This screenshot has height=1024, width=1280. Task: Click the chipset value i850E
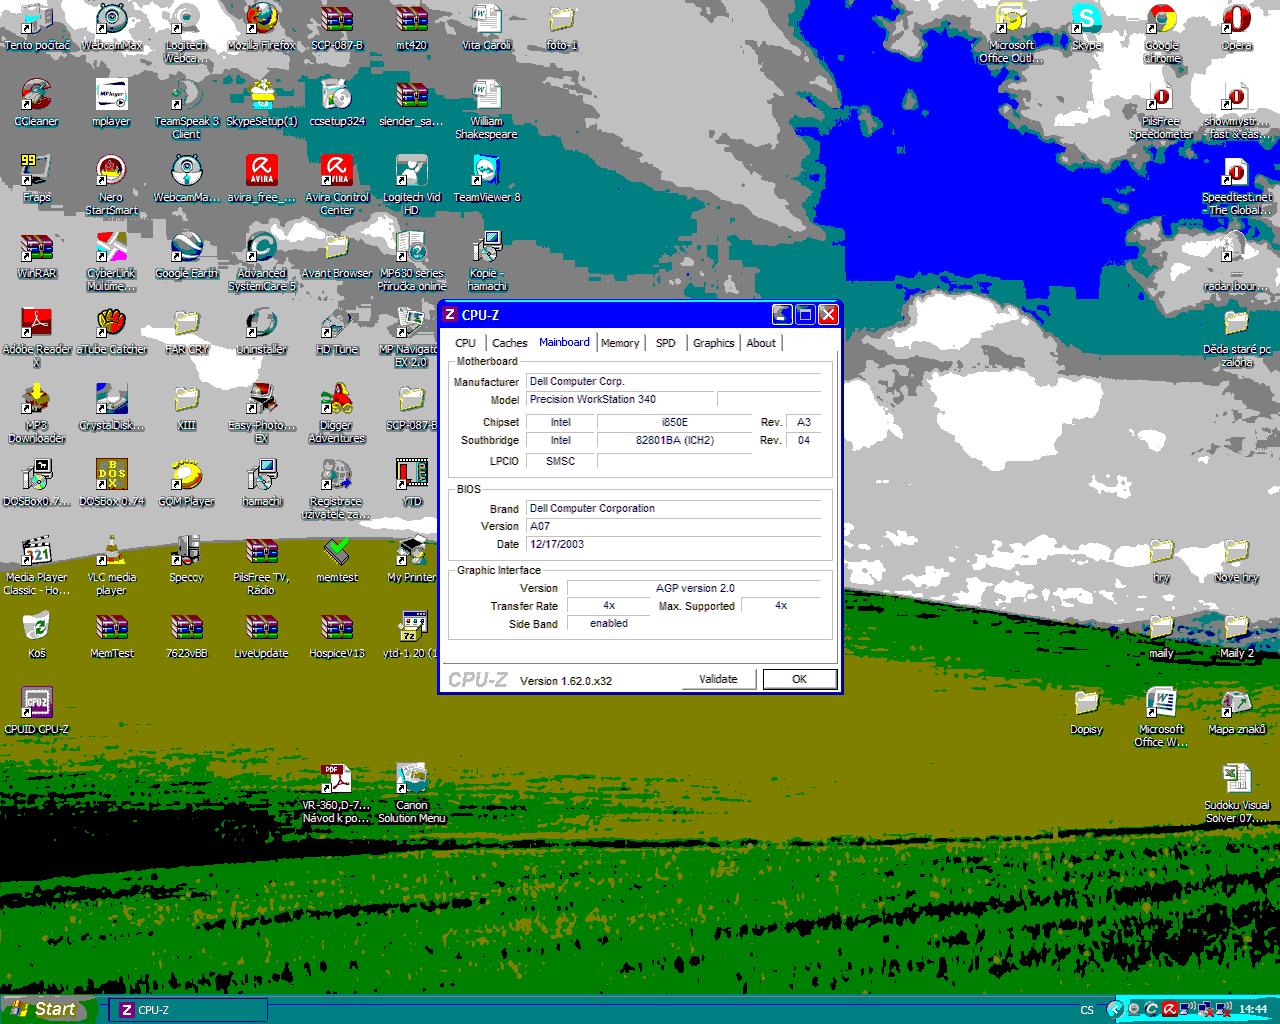(x=674, y=422)
